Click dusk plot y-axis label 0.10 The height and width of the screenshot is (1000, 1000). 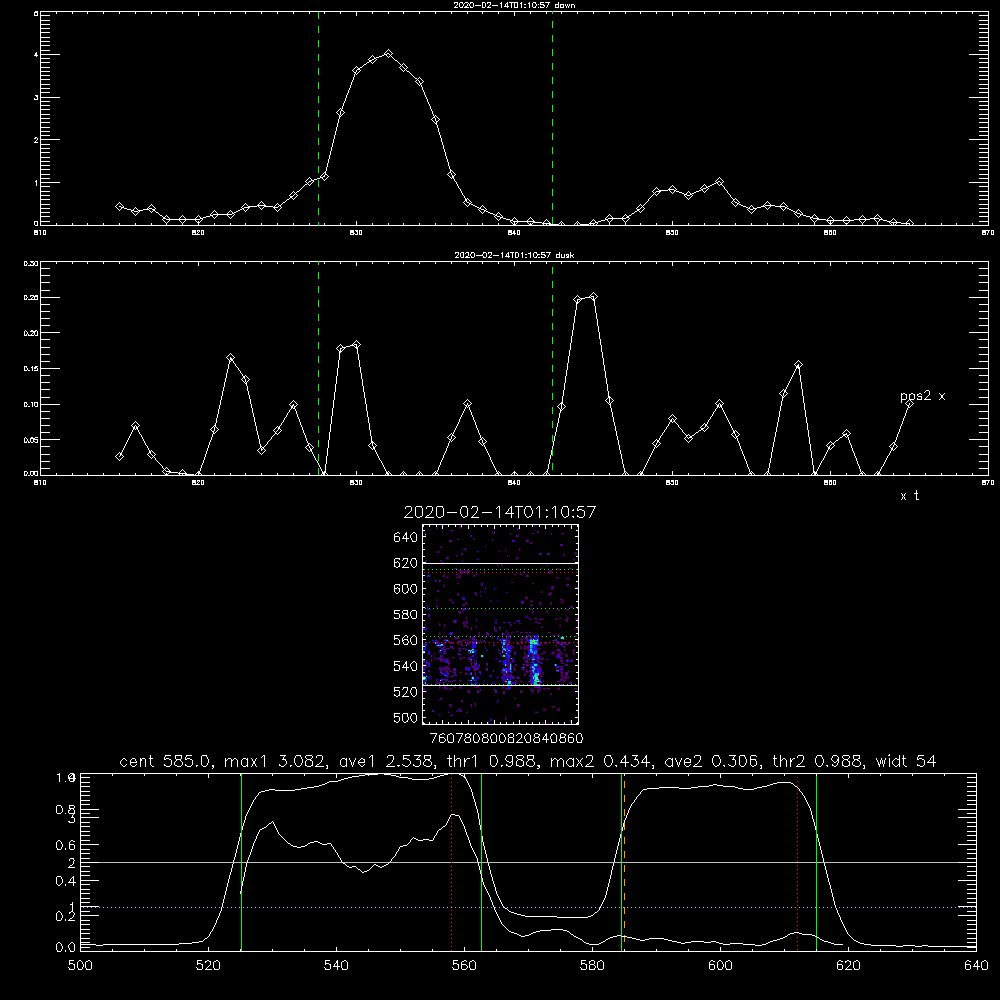tap(31, 404)
